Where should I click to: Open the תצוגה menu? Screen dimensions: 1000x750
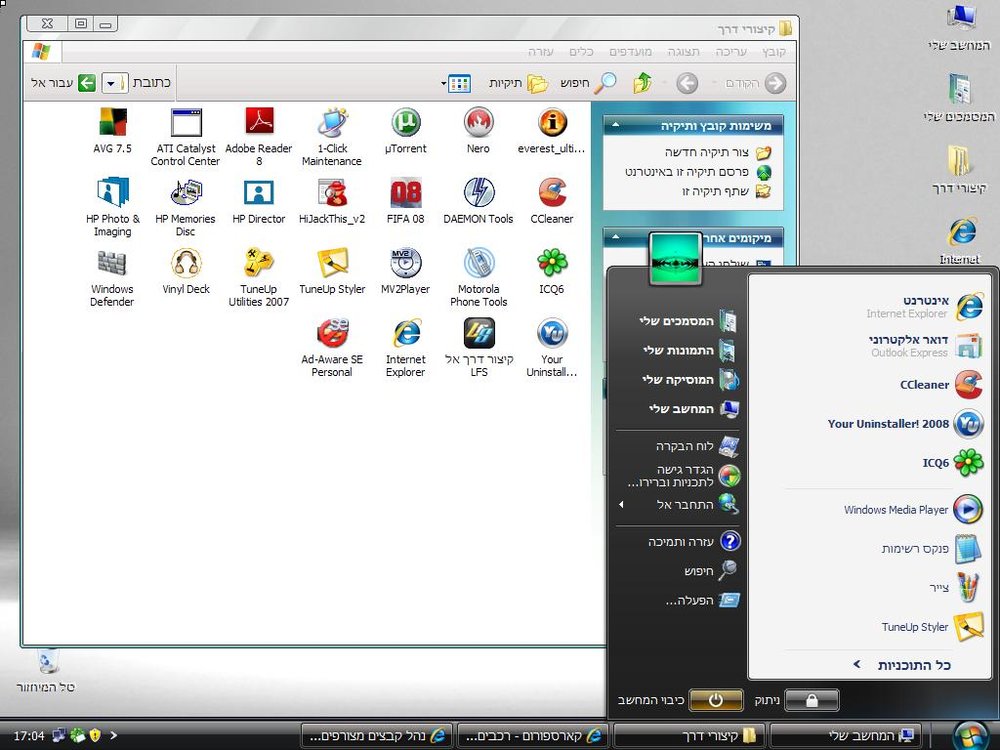click(x=684, y=52)
